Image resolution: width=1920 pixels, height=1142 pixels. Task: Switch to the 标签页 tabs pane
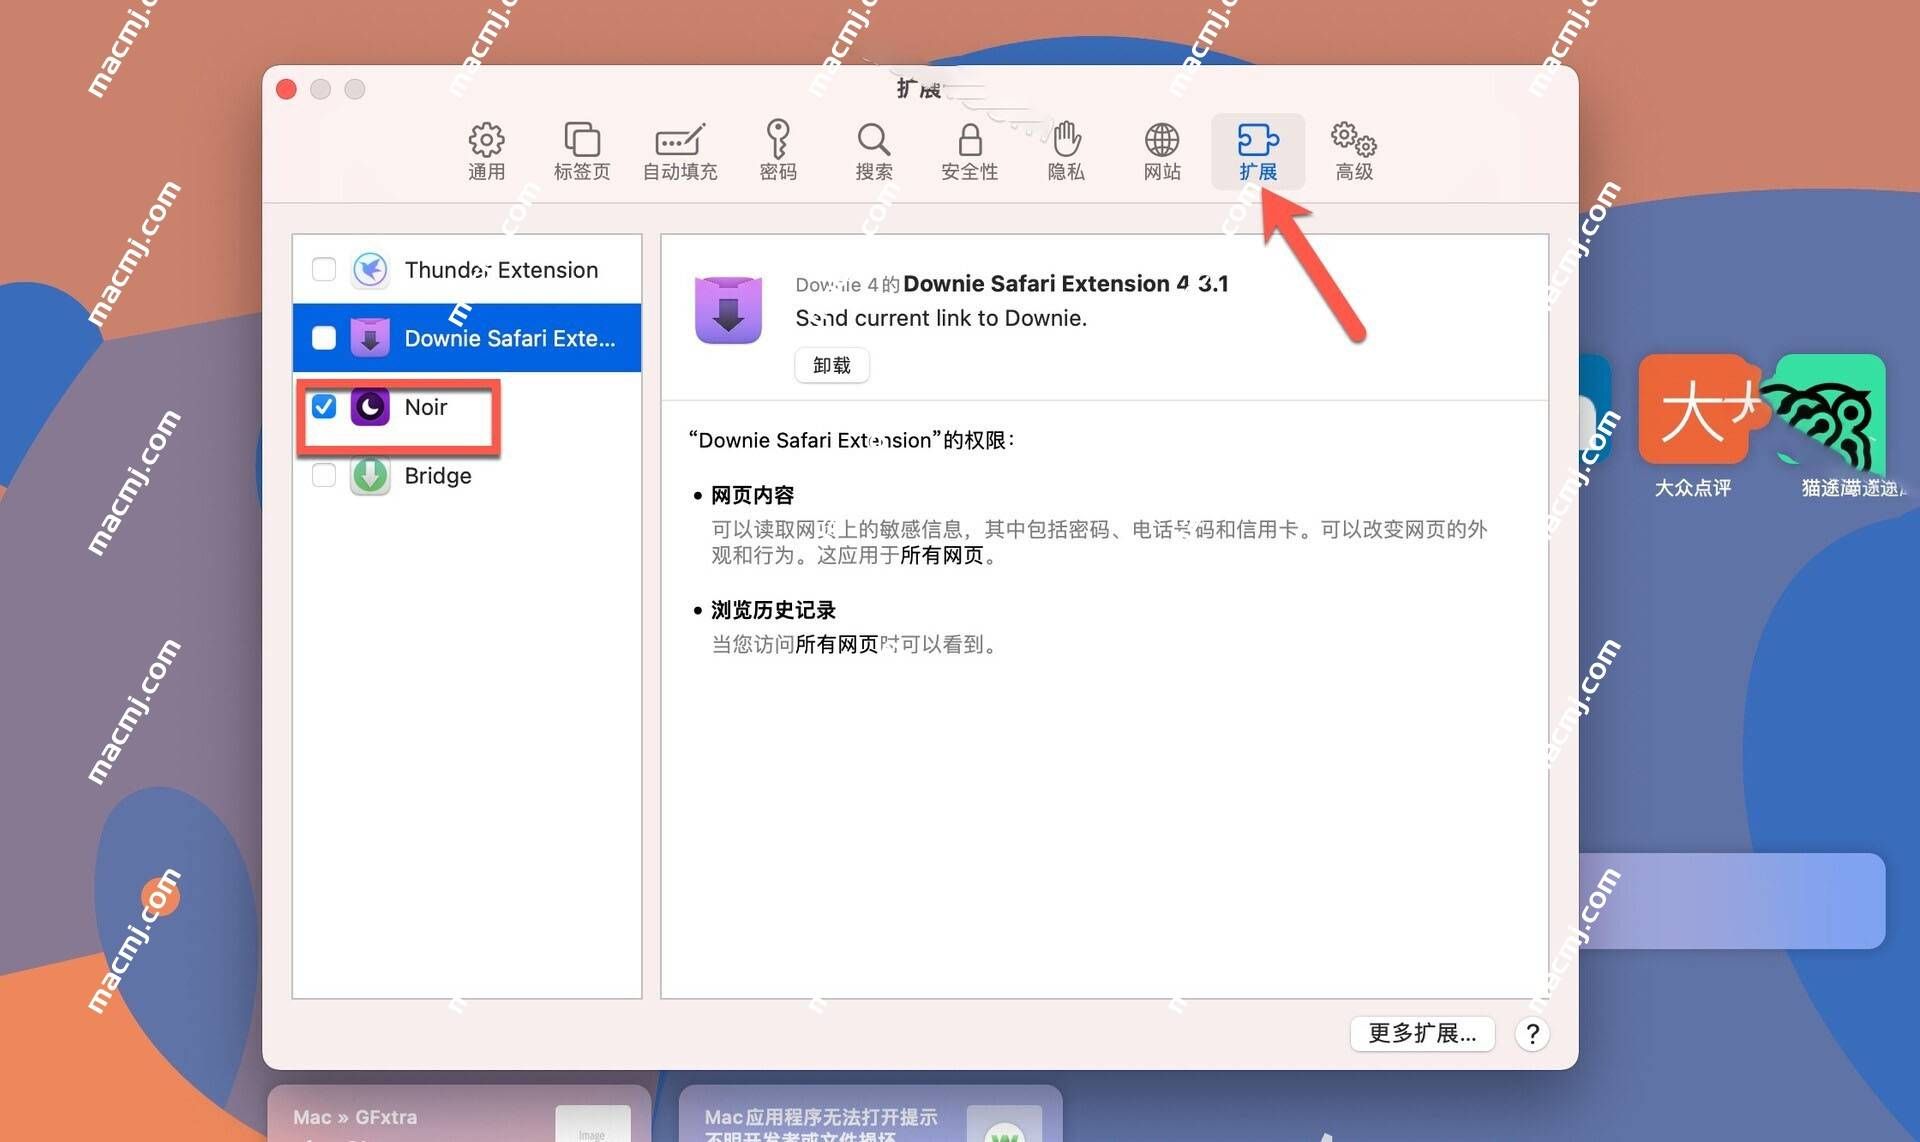click(x=582, y=151)
